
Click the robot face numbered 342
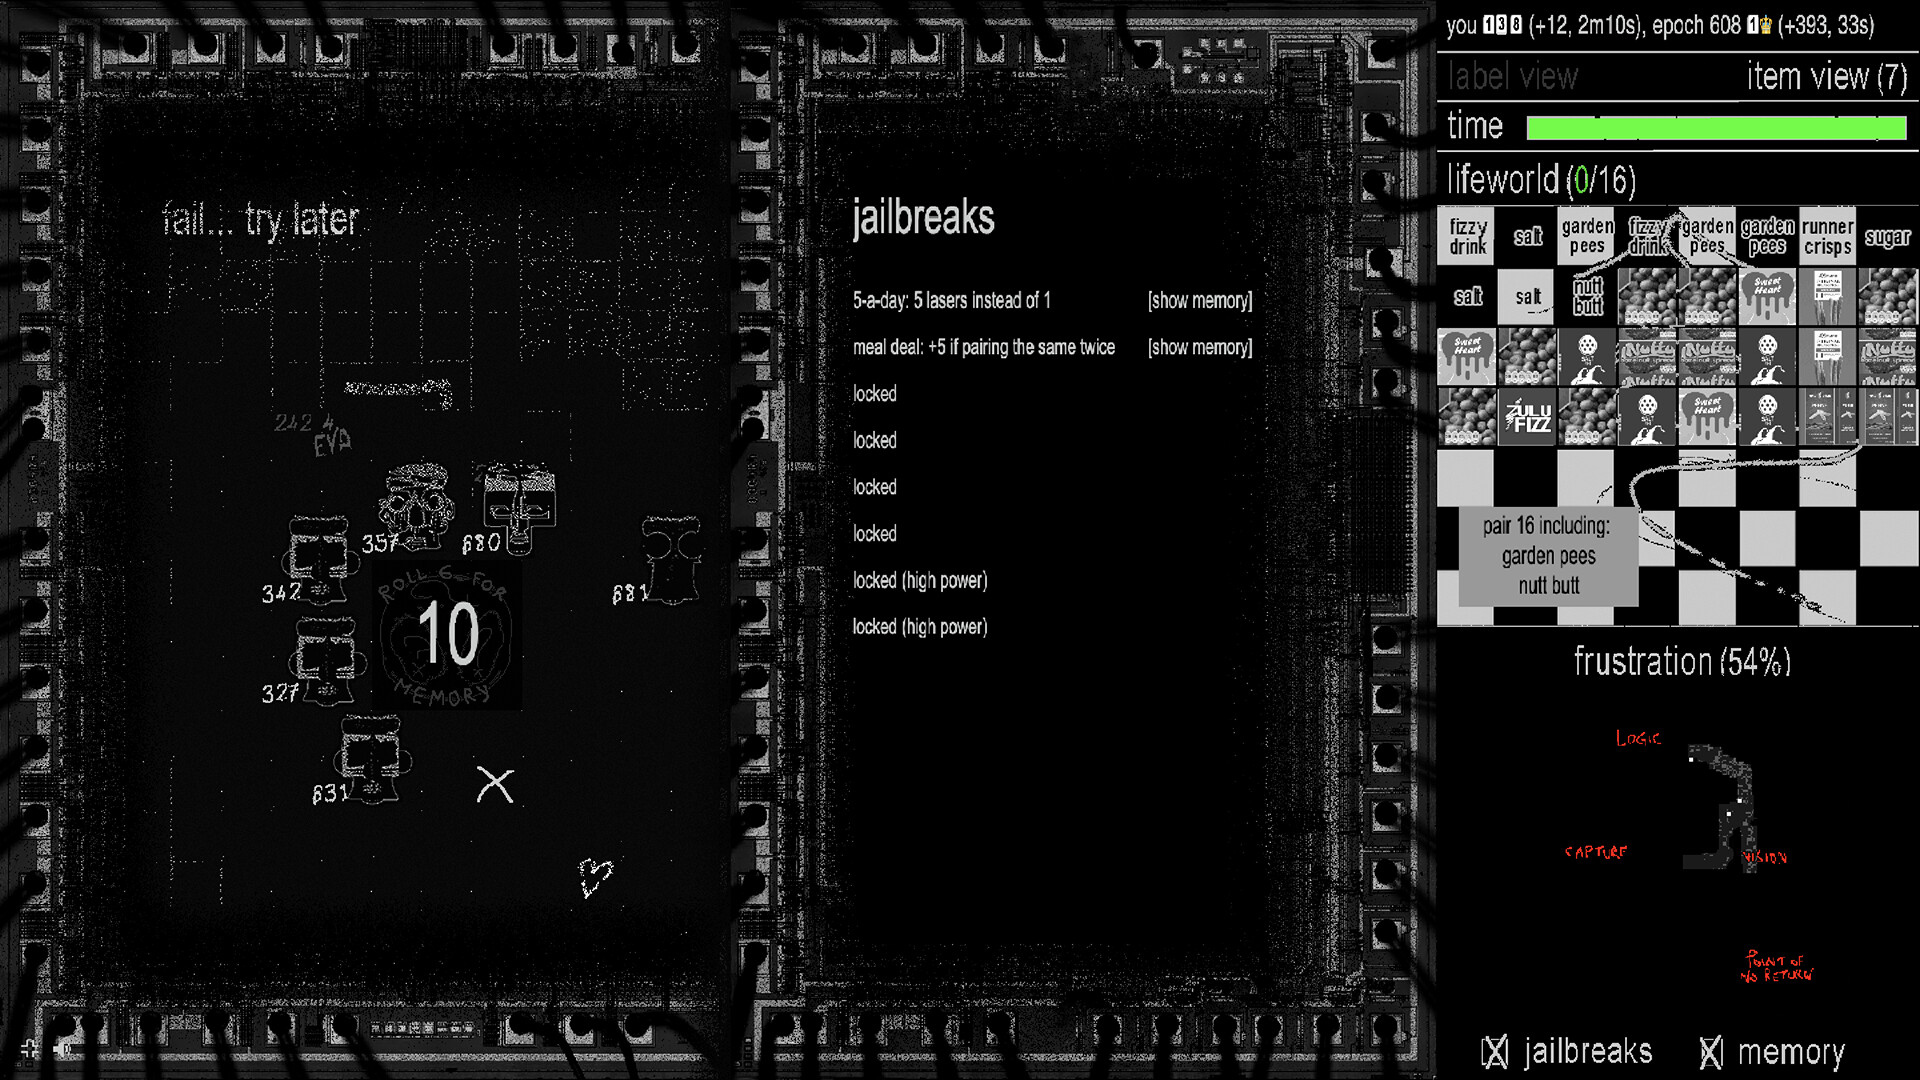(320, 558)
